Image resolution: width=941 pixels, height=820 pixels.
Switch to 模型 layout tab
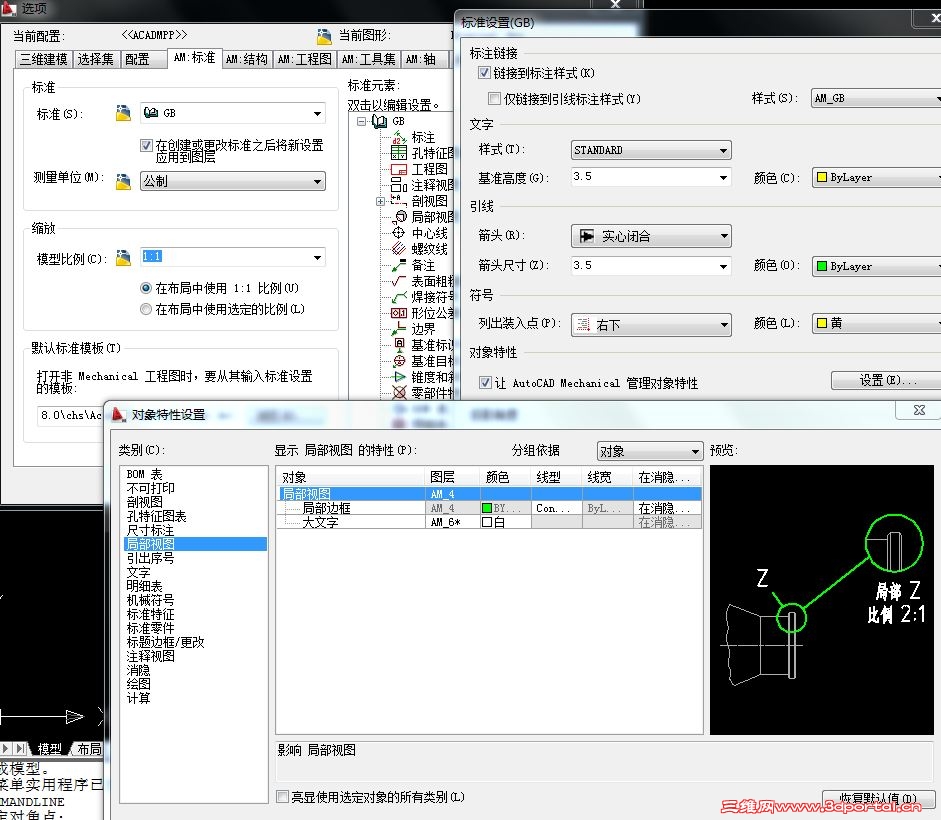pos(49,749)
